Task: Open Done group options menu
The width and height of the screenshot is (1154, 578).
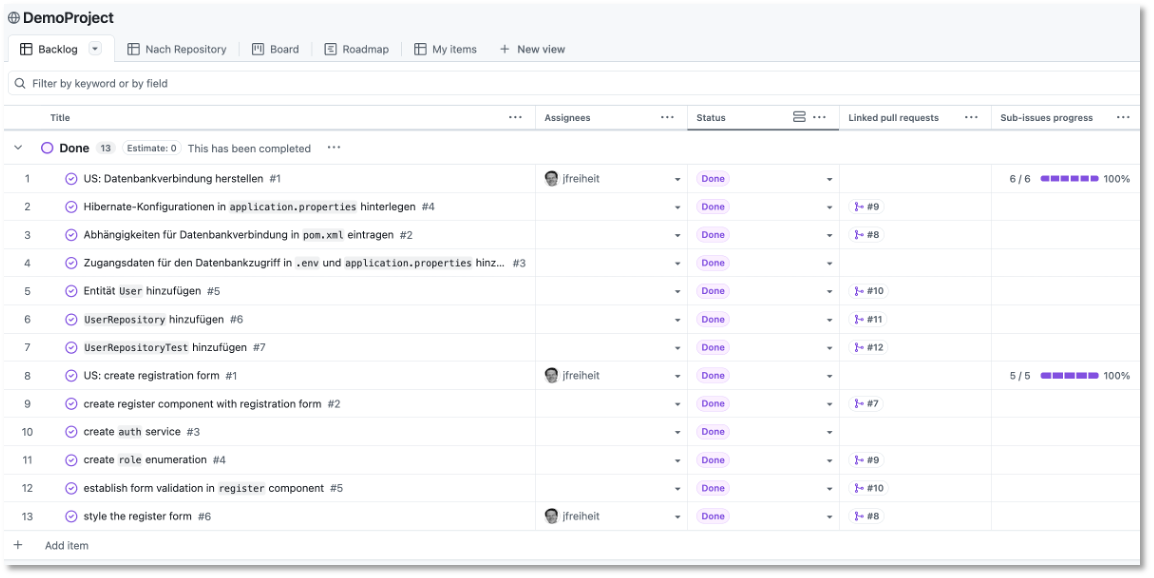Action: 334,148
